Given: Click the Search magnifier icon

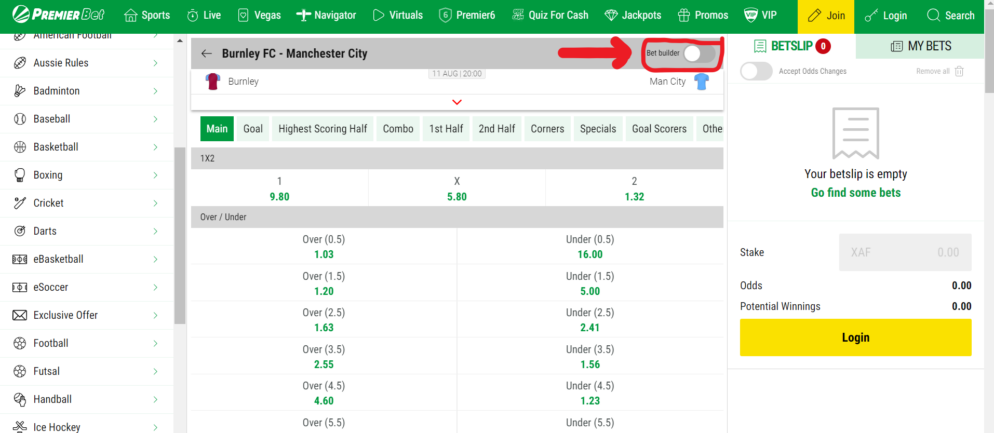Looking at the screenshot, I should (933, 16).
